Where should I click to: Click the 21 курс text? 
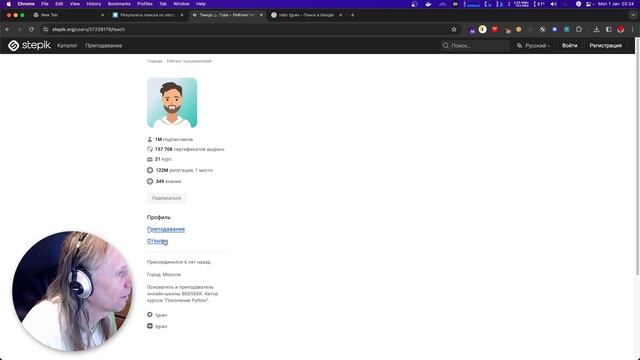tap(163, 159)
